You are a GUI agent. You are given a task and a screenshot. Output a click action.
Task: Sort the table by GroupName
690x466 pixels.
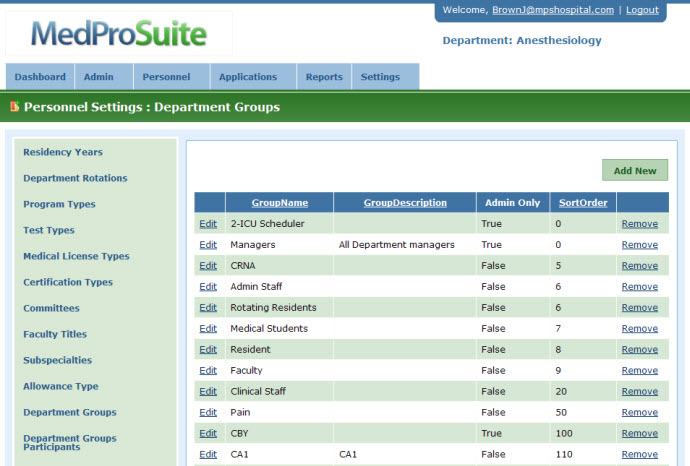[x=280, y=203]
